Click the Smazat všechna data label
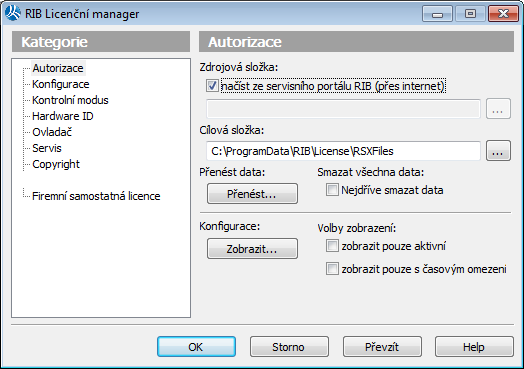 (x=371, y=172)
